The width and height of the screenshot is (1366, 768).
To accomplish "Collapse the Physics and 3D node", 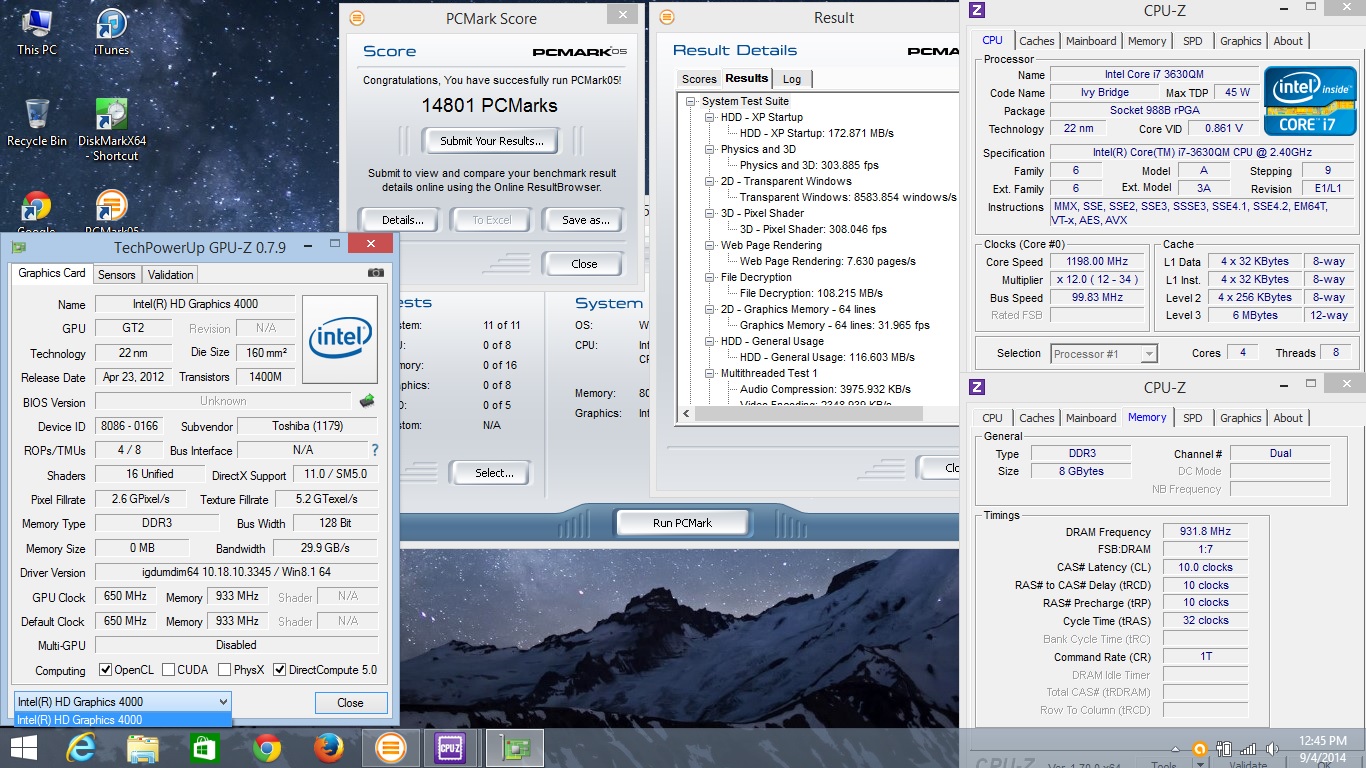I will tap(709, 149).
